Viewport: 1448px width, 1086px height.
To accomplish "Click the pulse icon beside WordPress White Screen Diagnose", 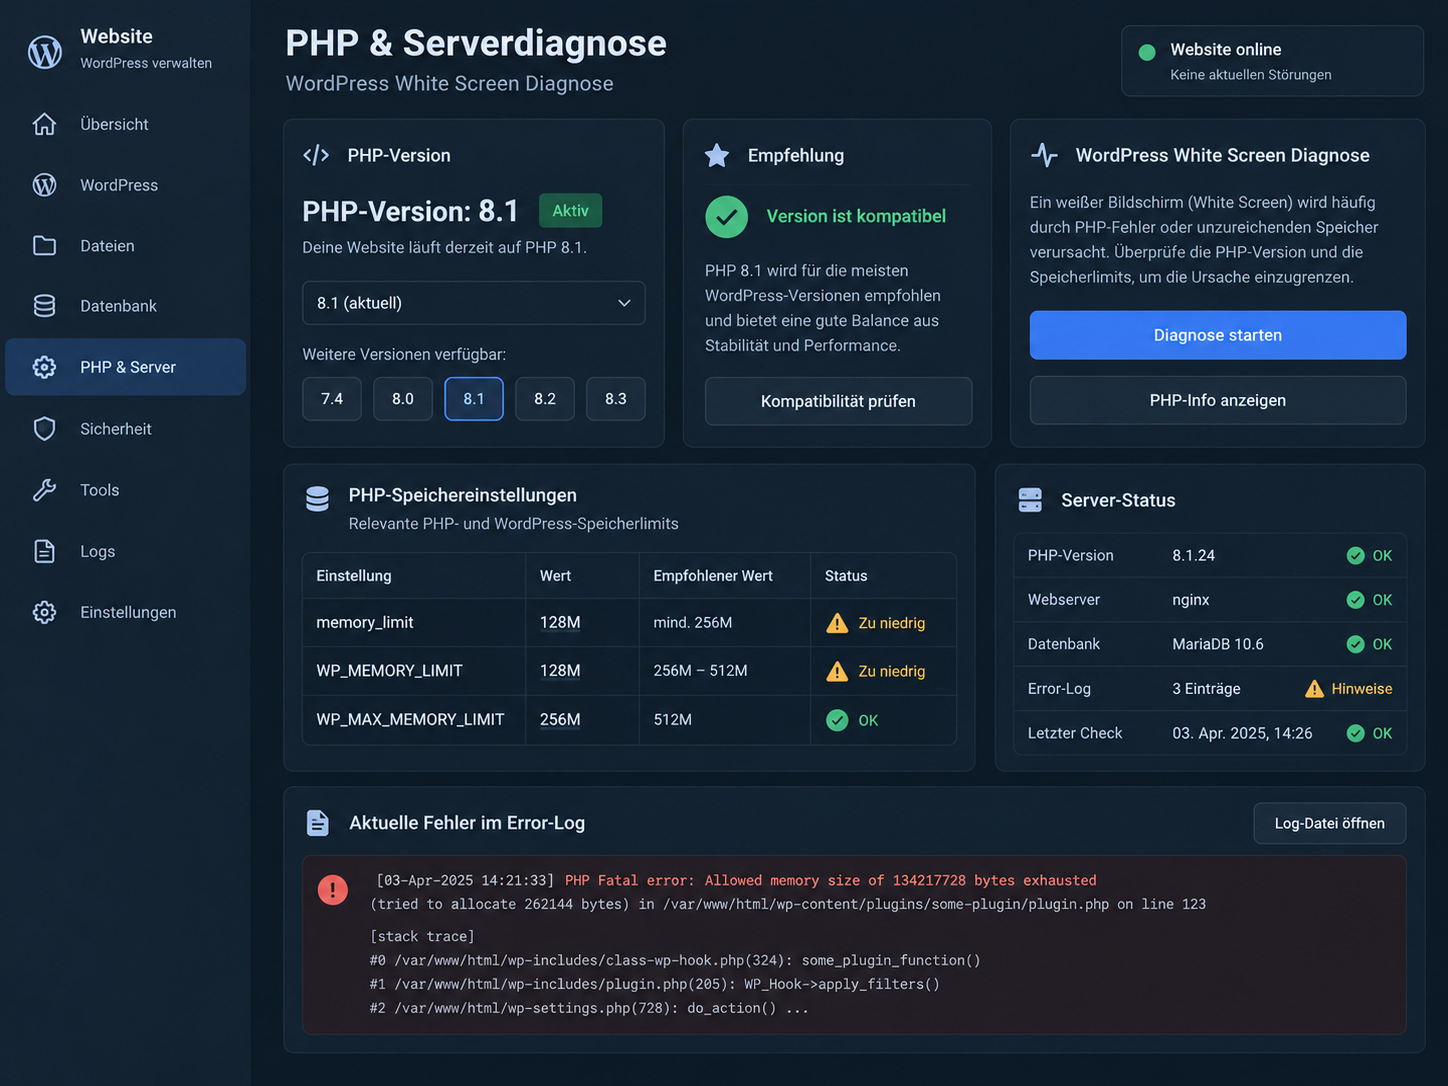I will click(x=1044, y=155).
